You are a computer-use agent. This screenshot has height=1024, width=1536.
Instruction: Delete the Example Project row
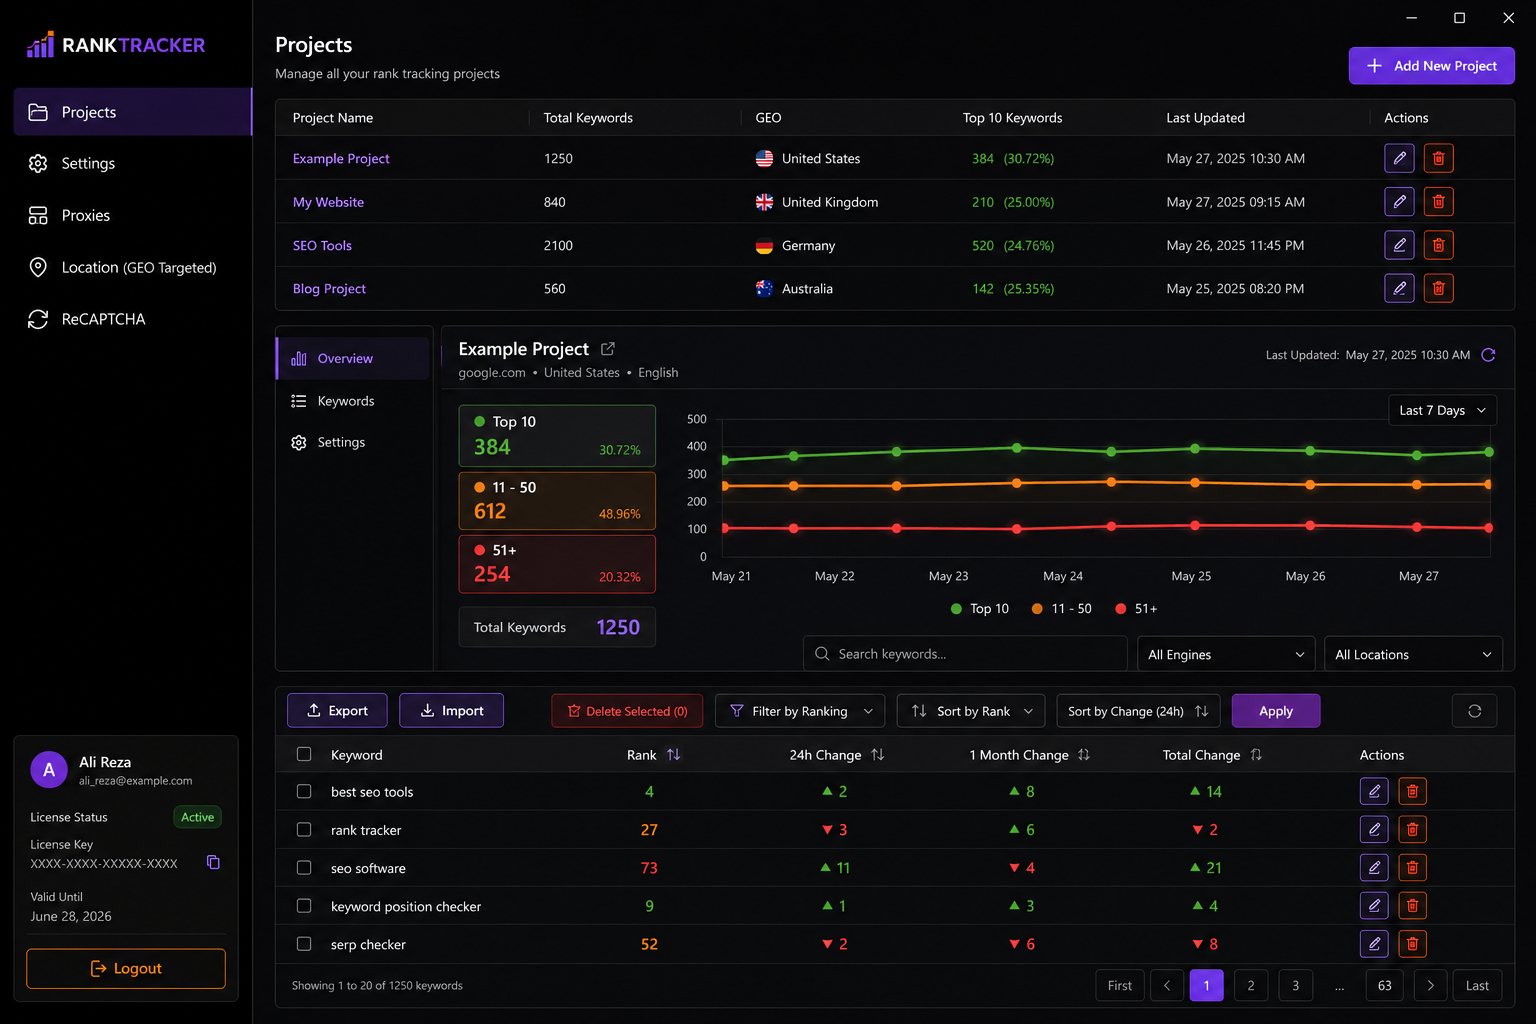1438,158
